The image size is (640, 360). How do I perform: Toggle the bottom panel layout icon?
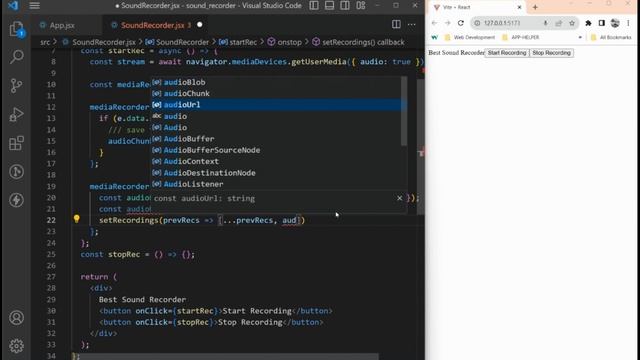pyautogui.click(x=329, y=5)
